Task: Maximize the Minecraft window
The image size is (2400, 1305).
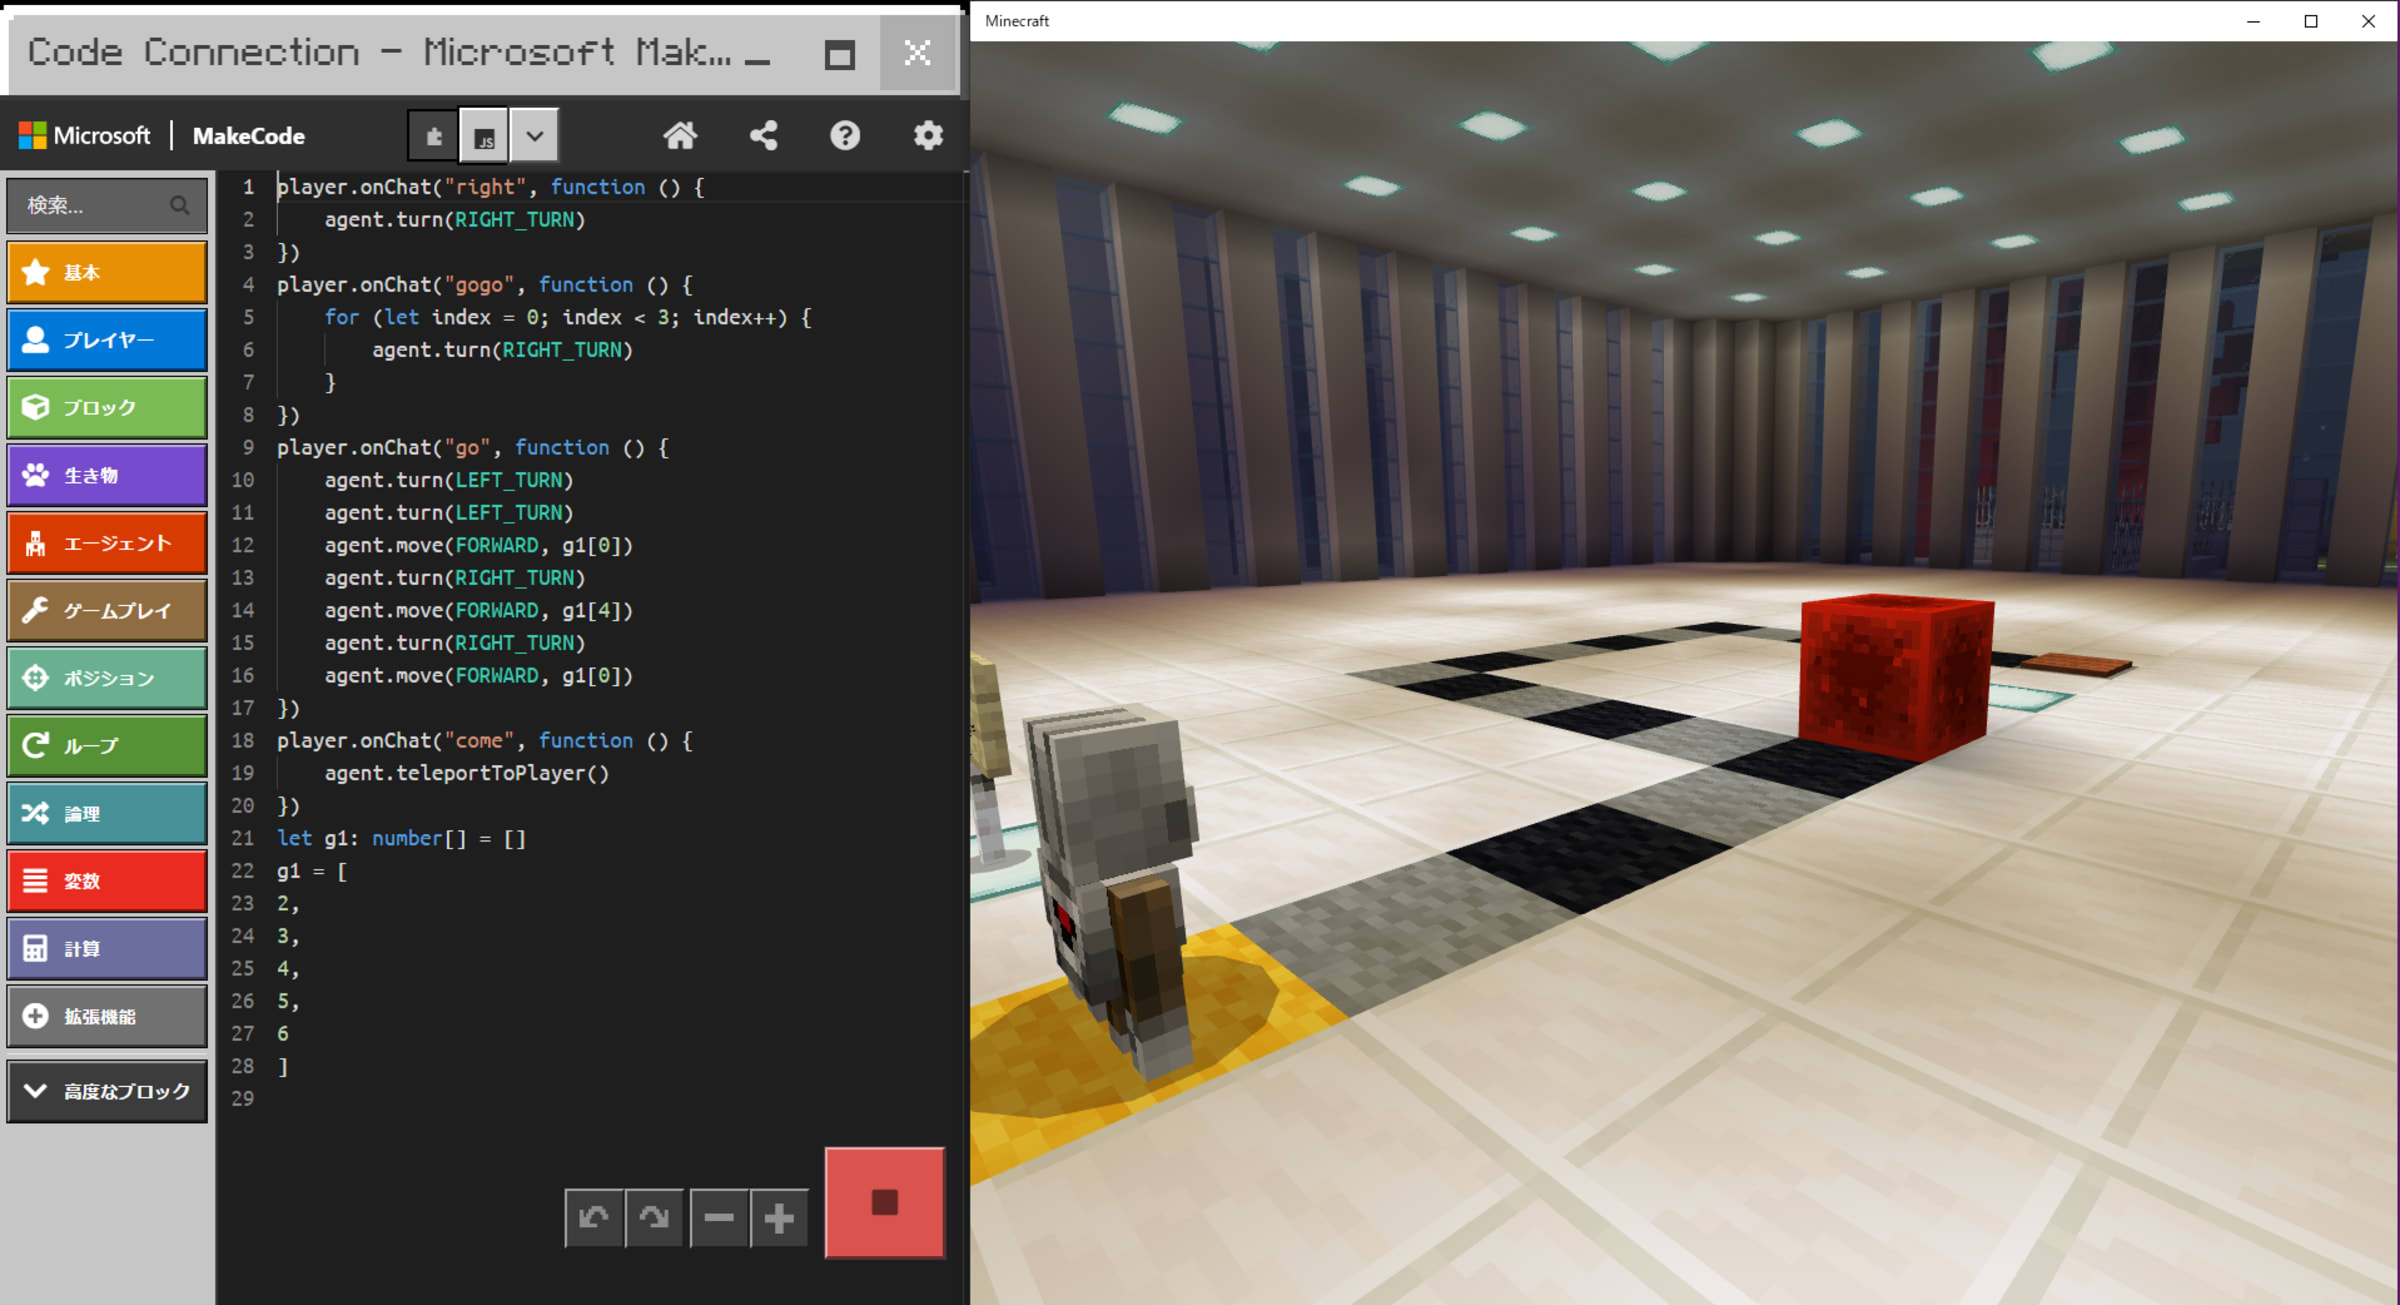Action: (x=2311, y=21)
